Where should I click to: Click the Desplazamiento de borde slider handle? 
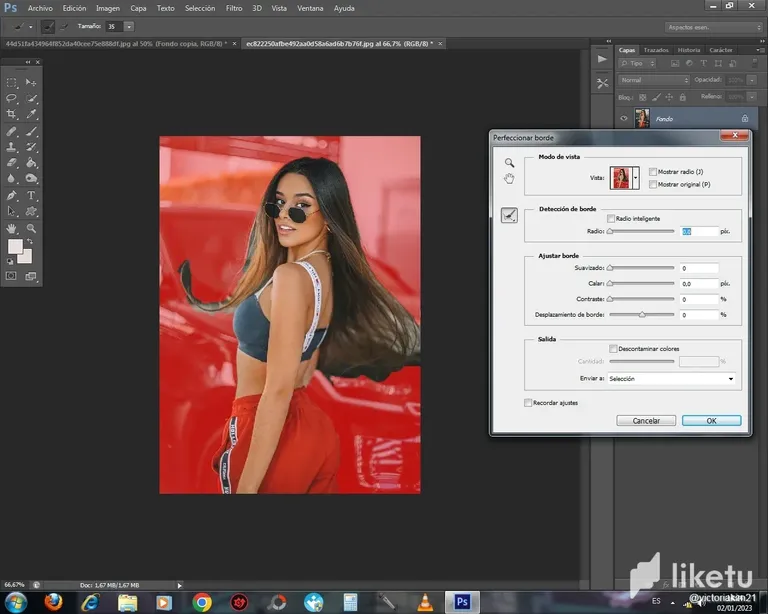(x=642, y=314)
